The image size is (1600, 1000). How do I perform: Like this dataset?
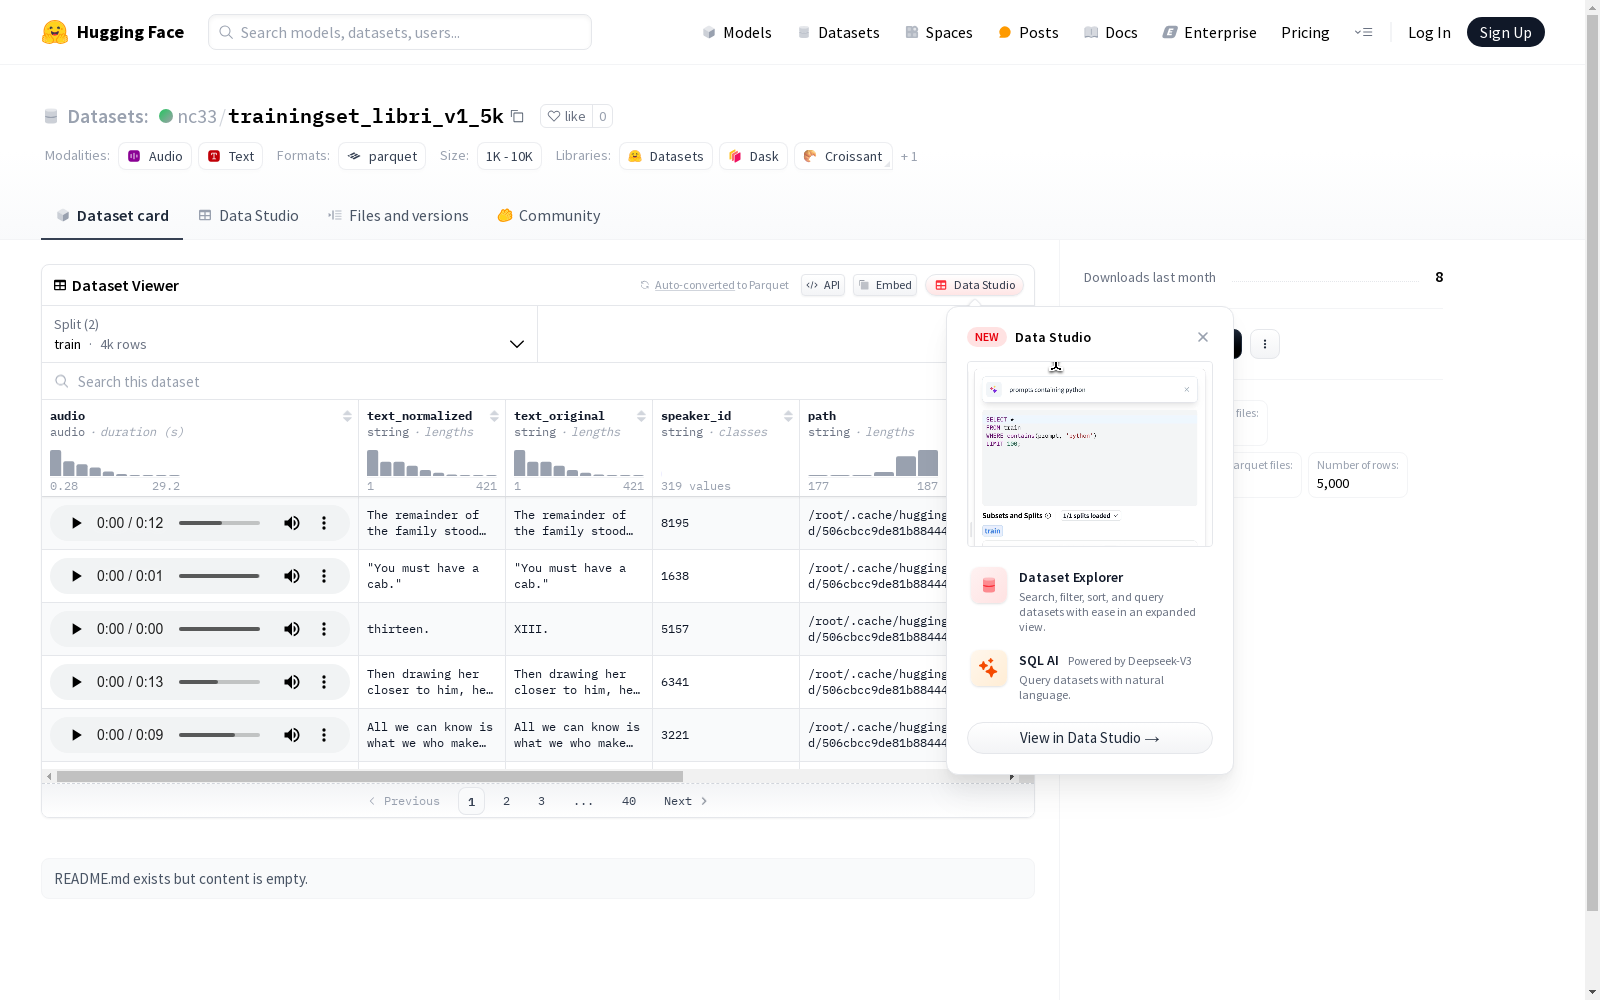click(566, 116)
